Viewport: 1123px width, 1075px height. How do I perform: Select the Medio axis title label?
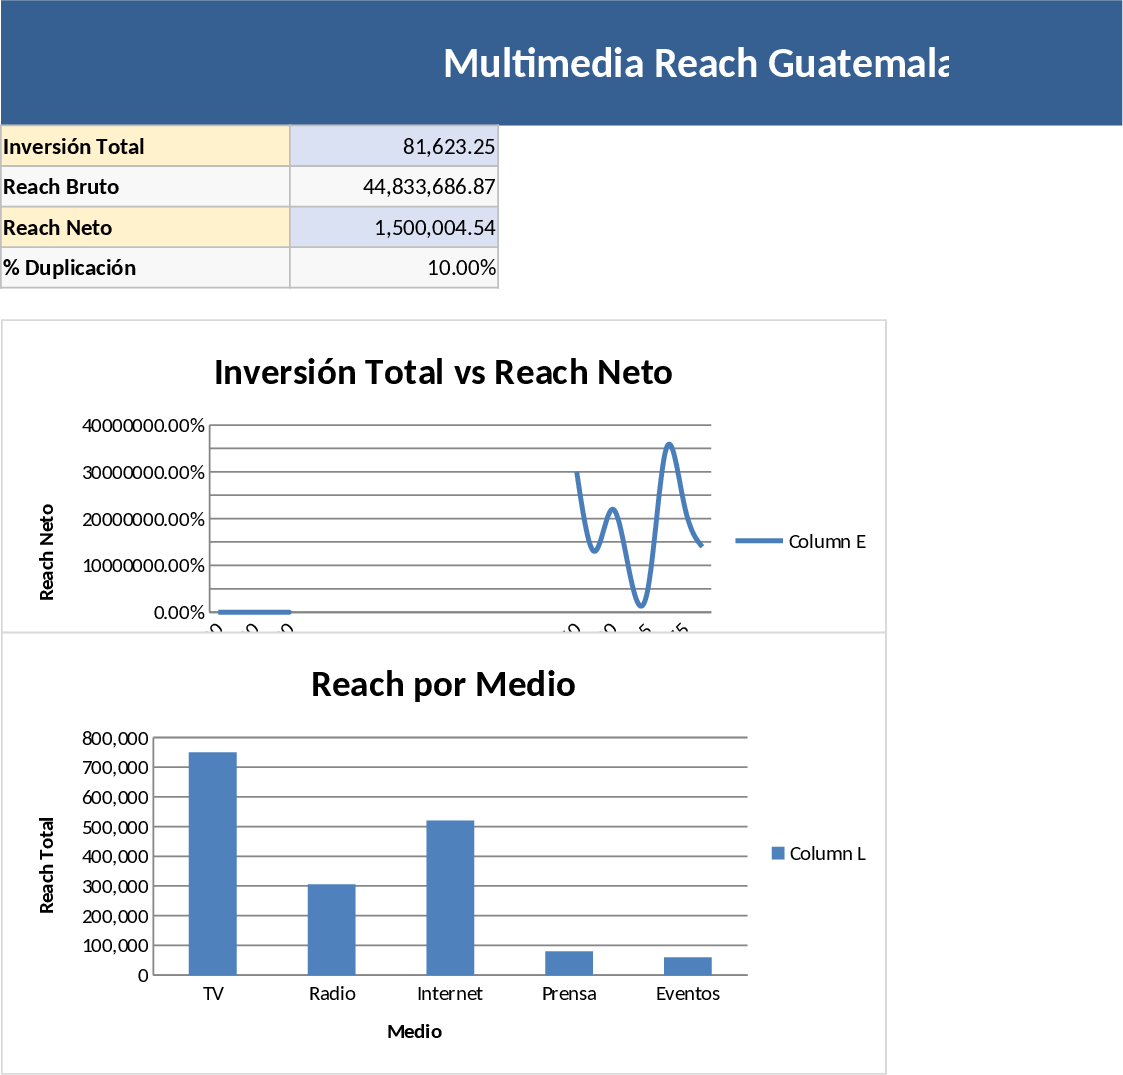[415, 1032]
